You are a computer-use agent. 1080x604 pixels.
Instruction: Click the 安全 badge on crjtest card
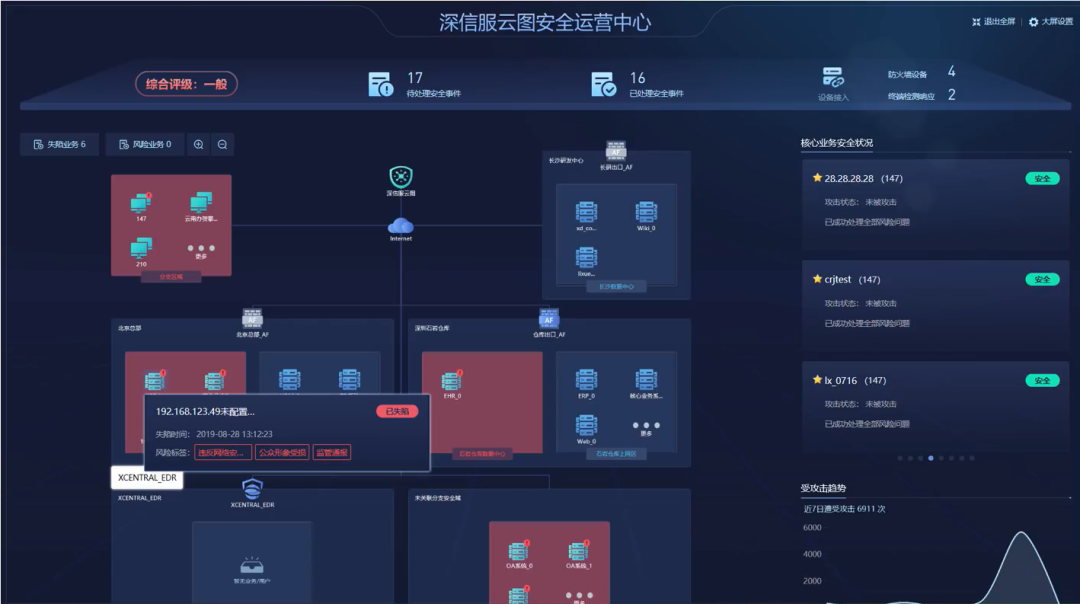coord(1042,280)
